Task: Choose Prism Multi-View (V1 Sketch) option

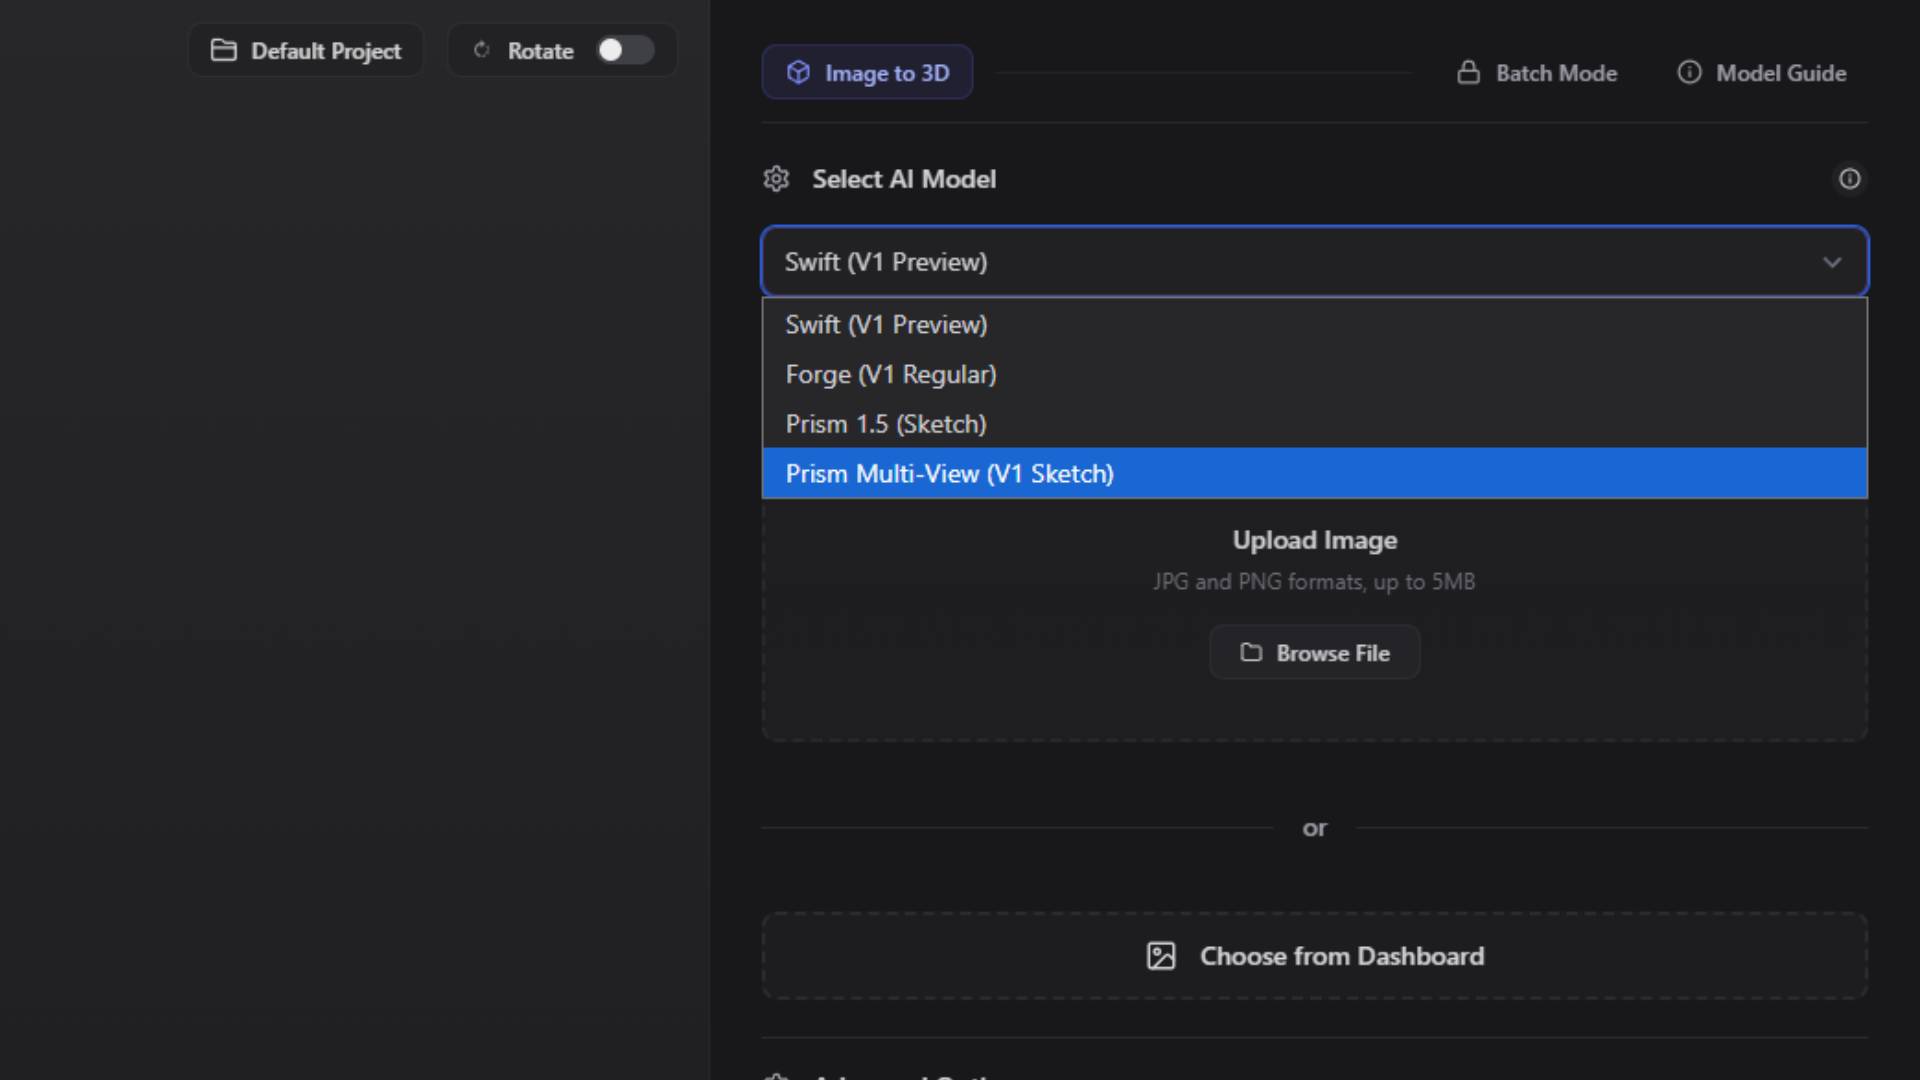Action: pyautogui.click(x=1315, y=473)
